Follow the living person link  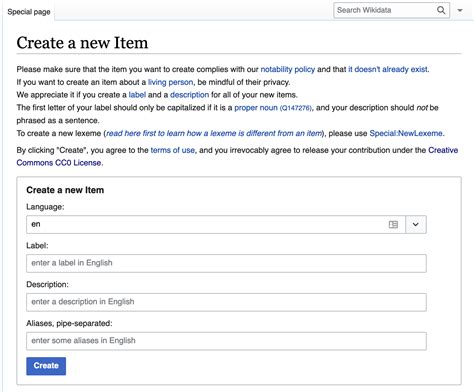tap(170, 82)
